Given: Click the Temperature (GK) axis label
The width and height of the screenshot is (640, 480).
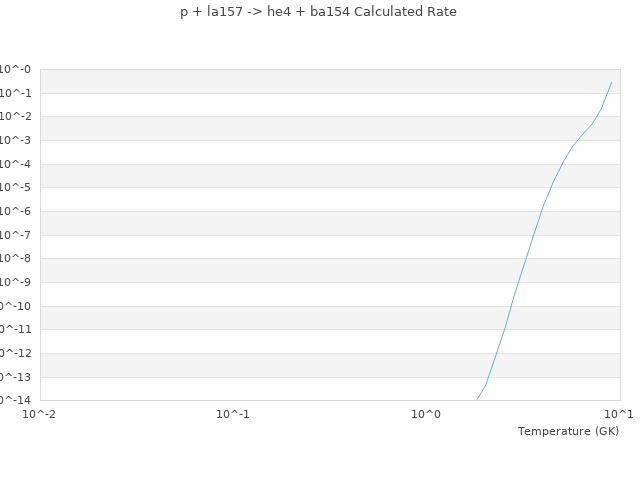Looking at the screenshot, I should pyautogui.click(x=568, y=431).
